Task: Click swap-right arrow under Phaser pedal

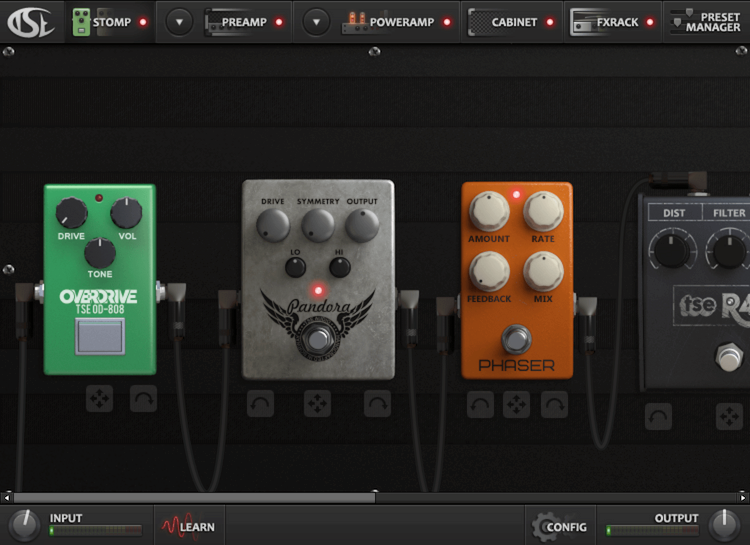Action: [x=554, y=405]
